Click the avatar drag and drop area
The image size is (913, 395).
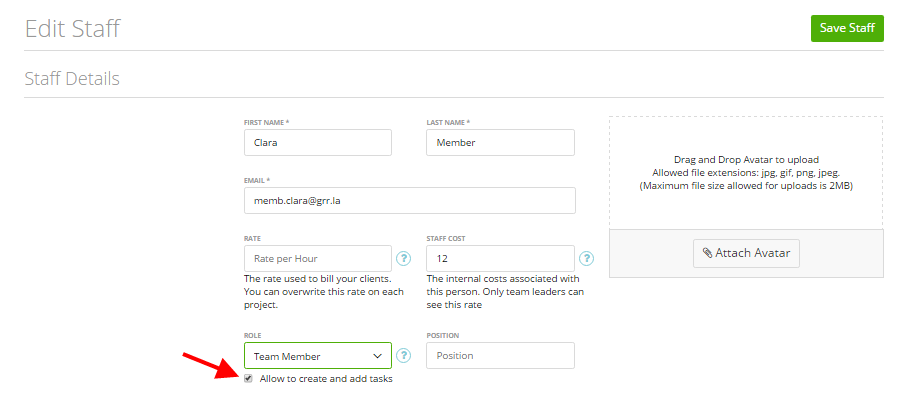746,172
